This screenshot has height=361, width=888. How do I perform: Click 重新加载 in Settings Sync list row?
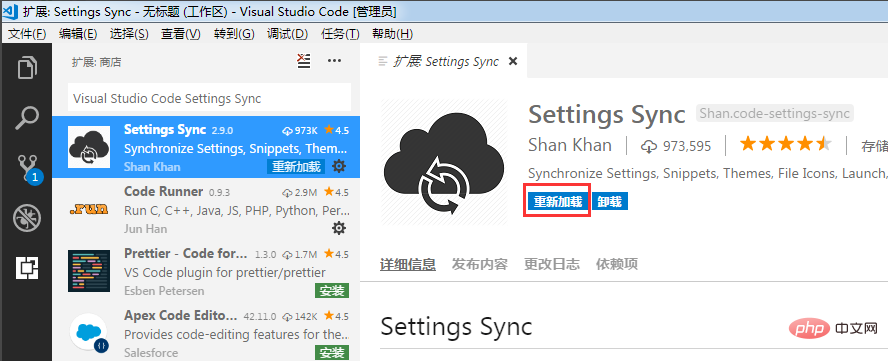(x=296, y=167)
